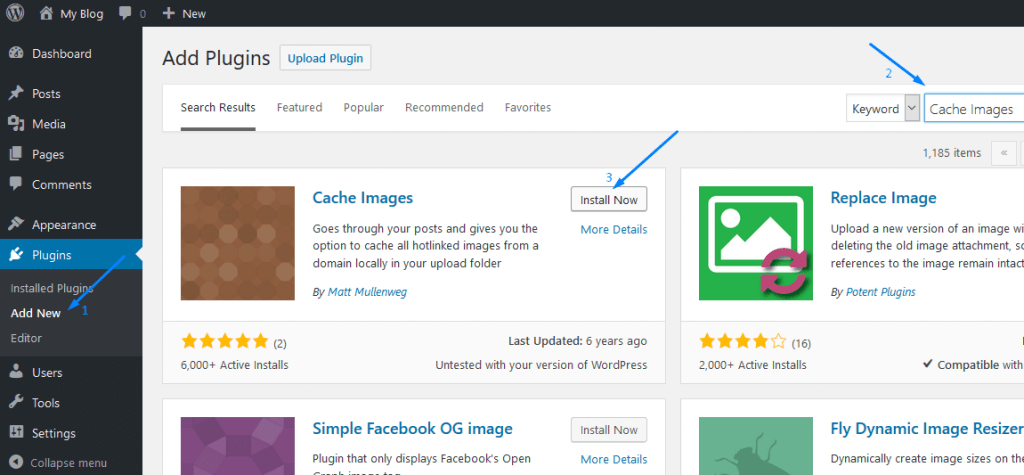Open Installed Plugins submenu item
Screen dimensions: 1024x475
pos(52,288)
